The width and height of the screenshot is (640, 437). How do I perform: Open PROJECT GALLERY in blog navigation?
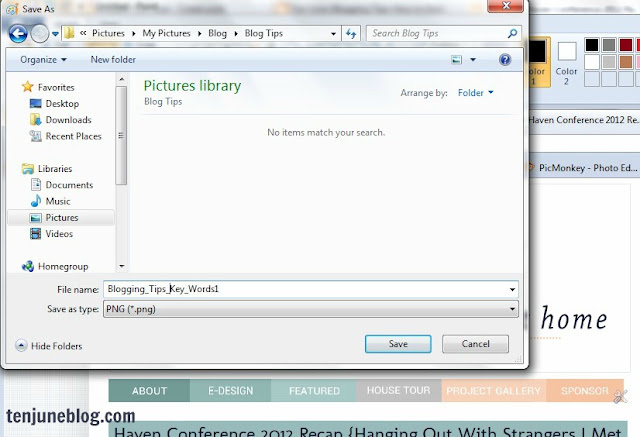point(493,390)
